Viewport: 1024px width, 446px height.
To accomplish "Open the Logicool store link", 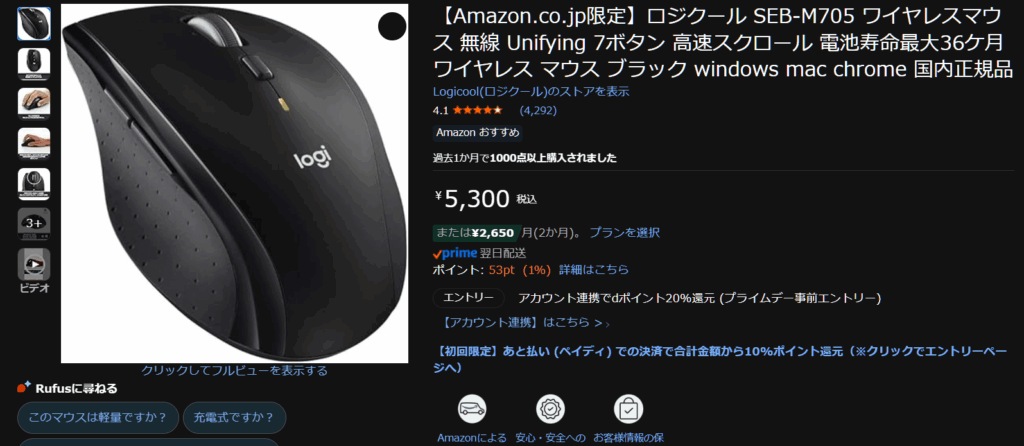I will click(531, 91).
